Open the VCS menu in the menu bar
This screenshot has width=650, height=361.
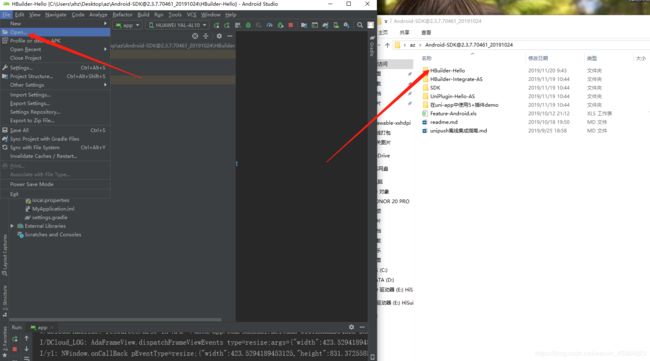pyautogui.click(x=191, y=15)
